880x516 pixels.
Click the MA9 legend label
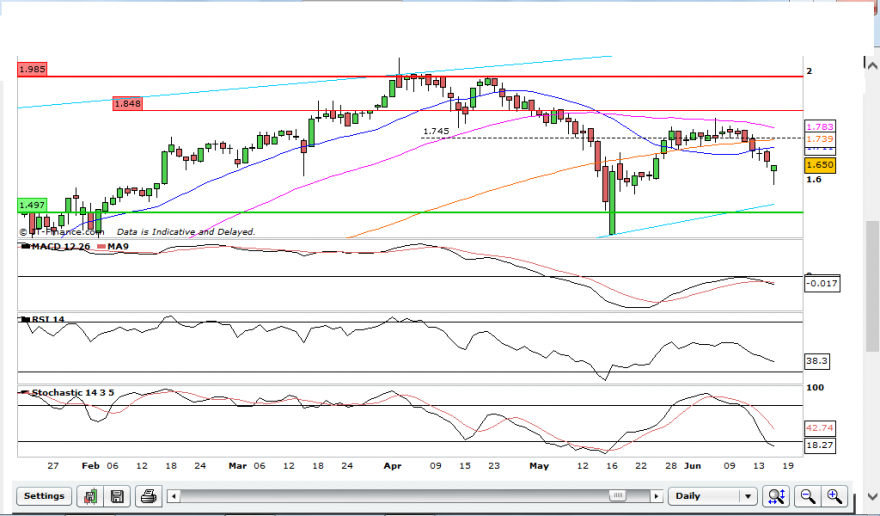118,246
